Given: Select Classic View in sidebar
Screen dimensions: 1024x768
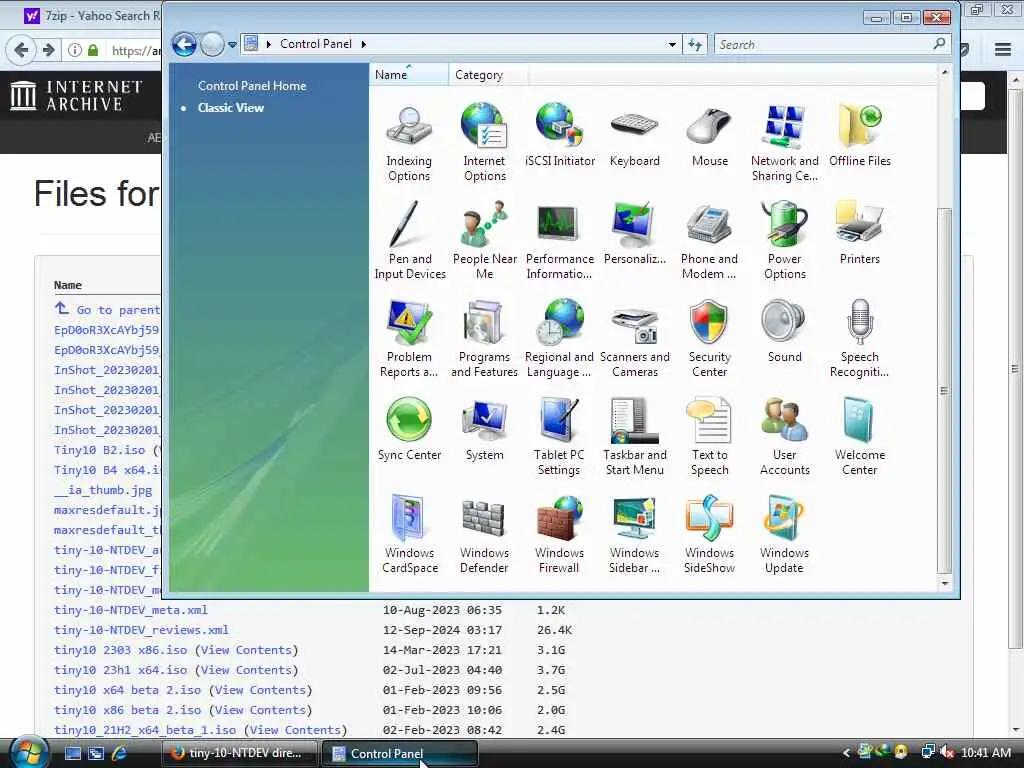Looking at the screenshot, I should coord(231,108).
